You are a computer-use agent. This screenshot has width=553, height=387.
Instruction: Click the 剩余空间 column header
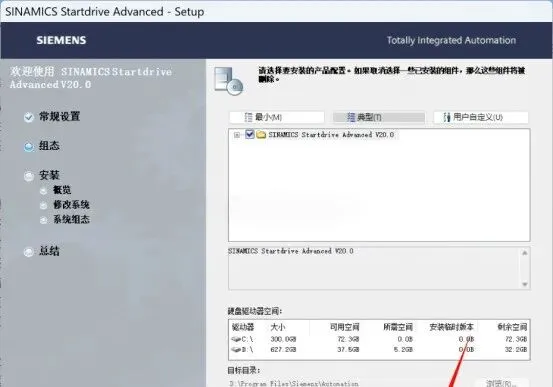tap(512, 327)
